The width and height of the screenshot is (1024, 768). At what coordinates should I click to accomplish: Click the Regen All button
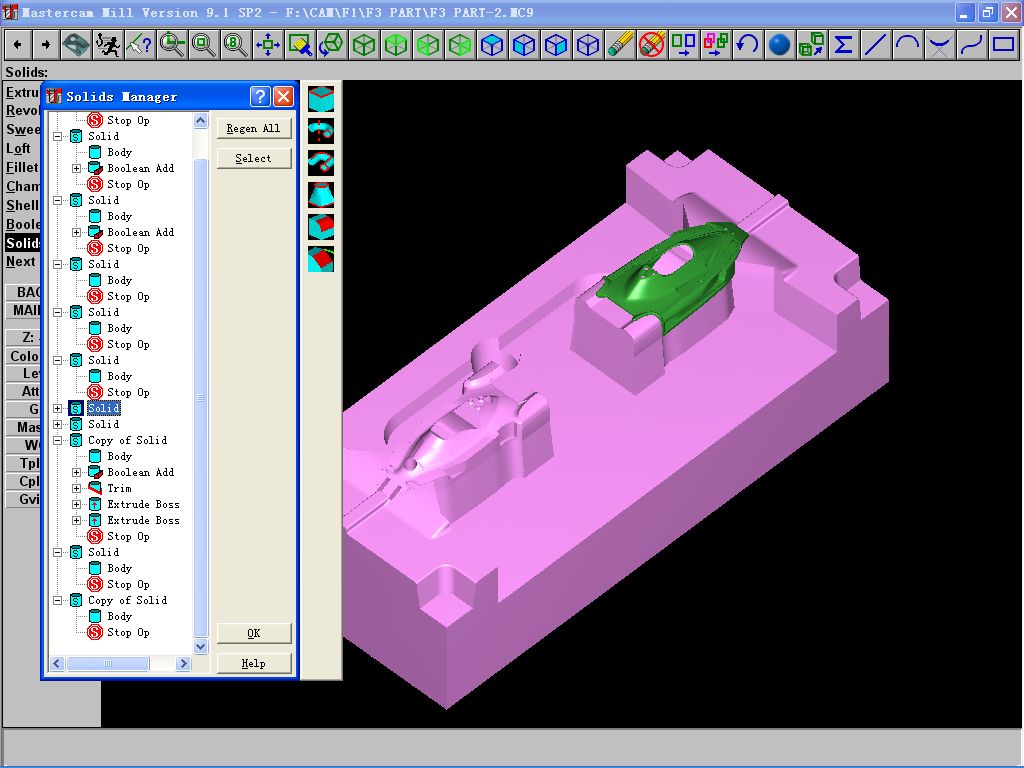pyautogui.click(x=253, y=129)
